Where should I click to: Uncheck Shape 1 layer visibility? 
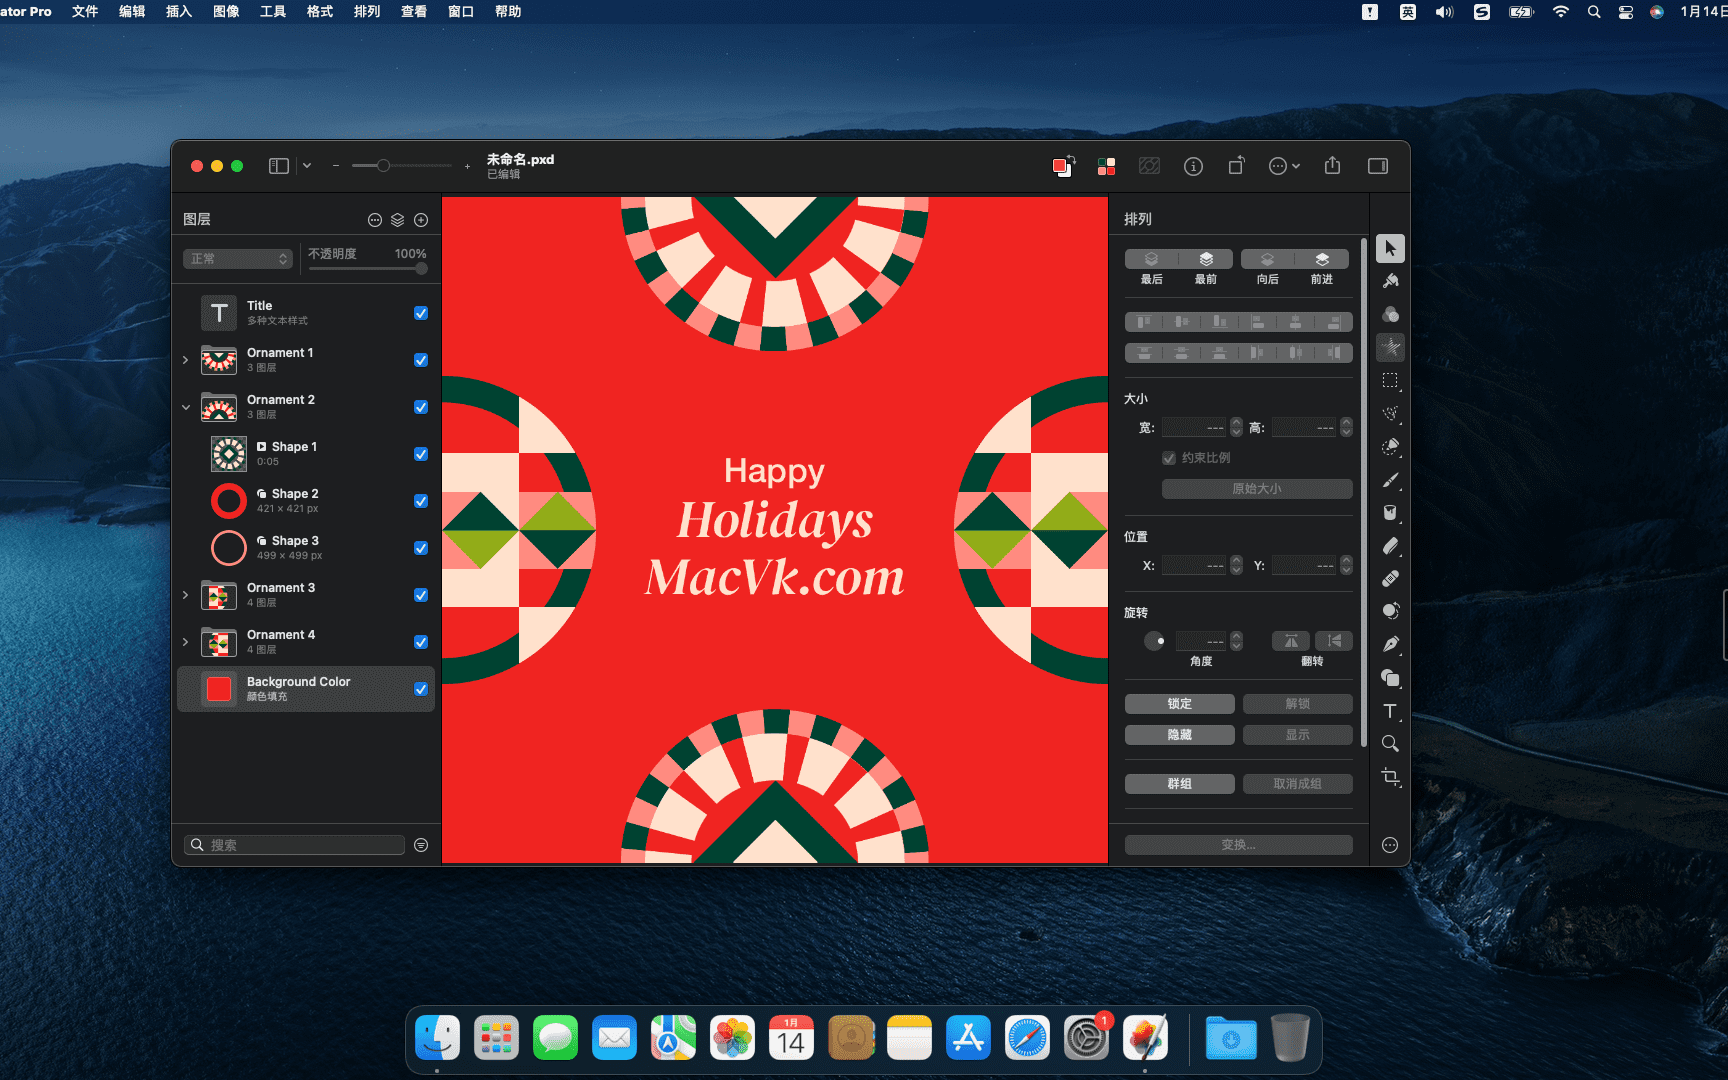tap(421, 454)
